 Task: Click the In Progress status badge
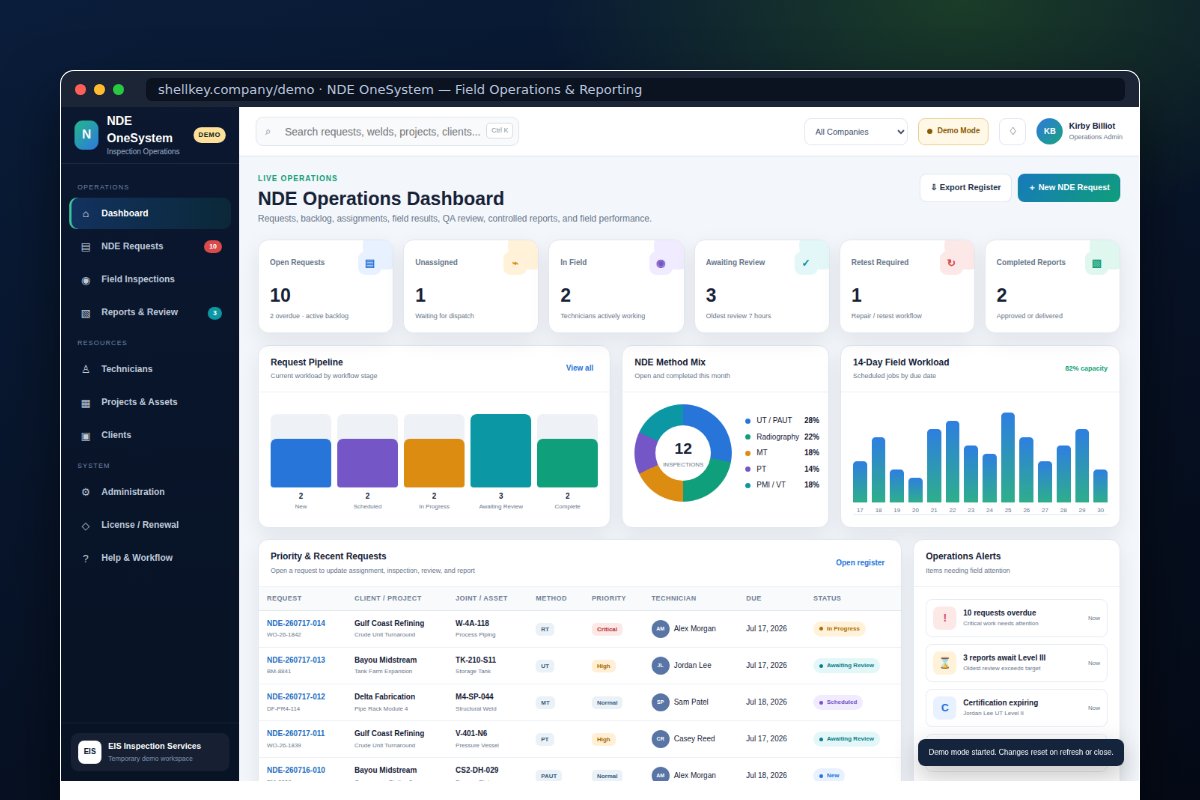pyautogui.click(x=839, y=629)
